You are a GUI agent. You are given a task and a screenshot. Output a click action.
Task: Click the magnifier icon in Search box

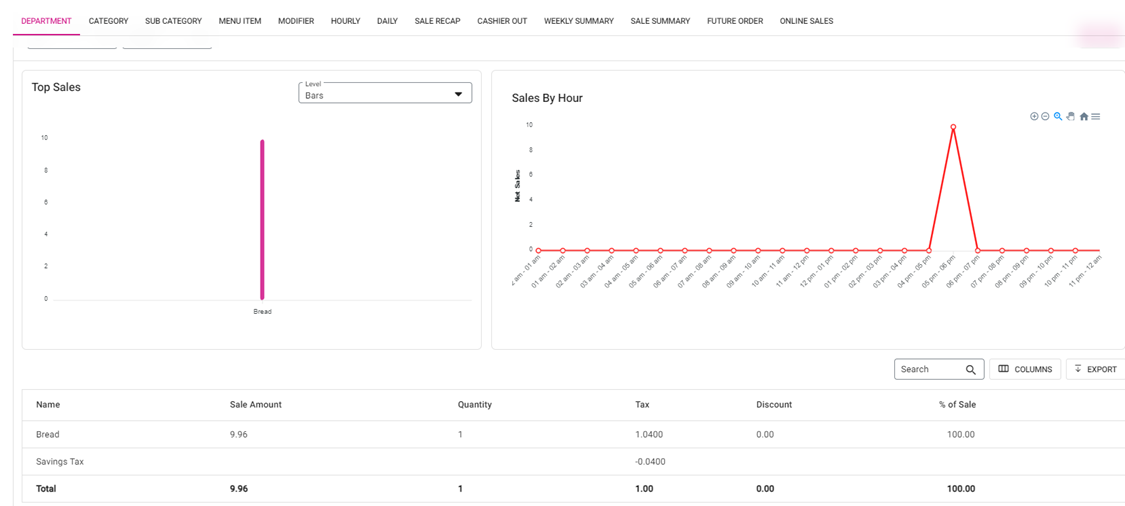pos(971,370)
